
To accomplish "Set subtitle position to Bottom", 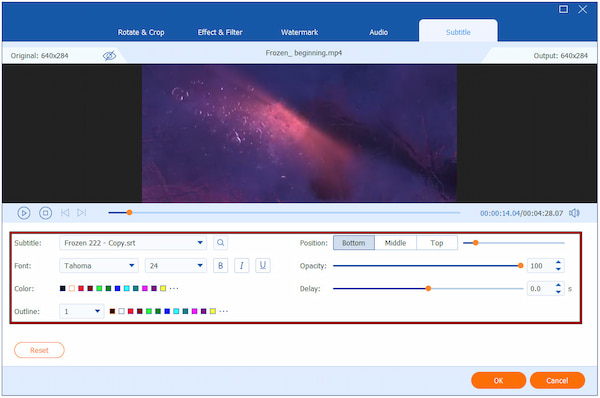I will (x=354, y=243).
